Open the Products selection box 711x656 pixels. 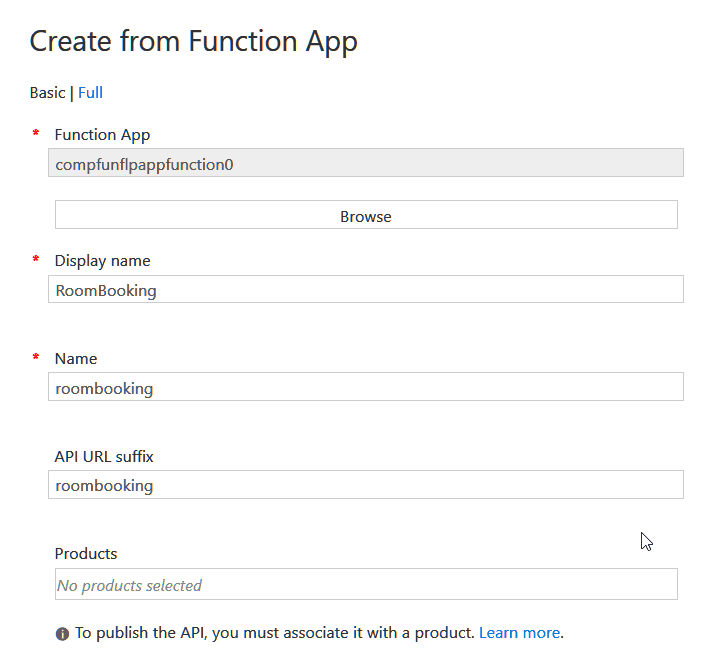point(366,584)
